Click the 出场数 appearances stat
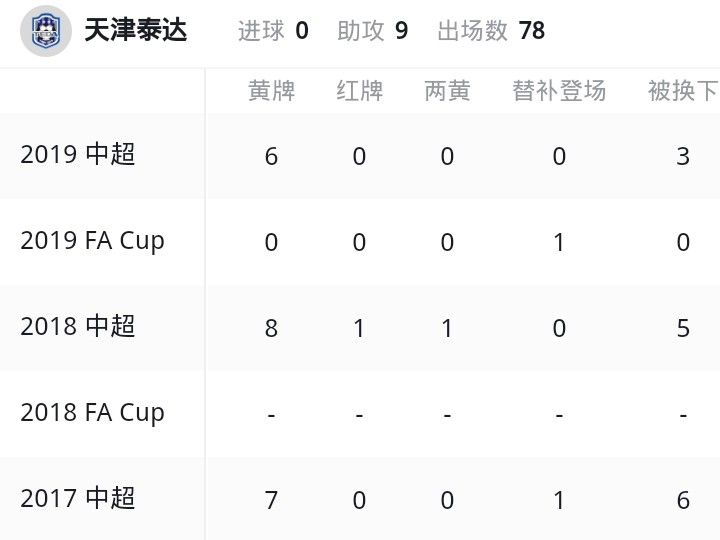Screen dimensions: 720x540 491,31
